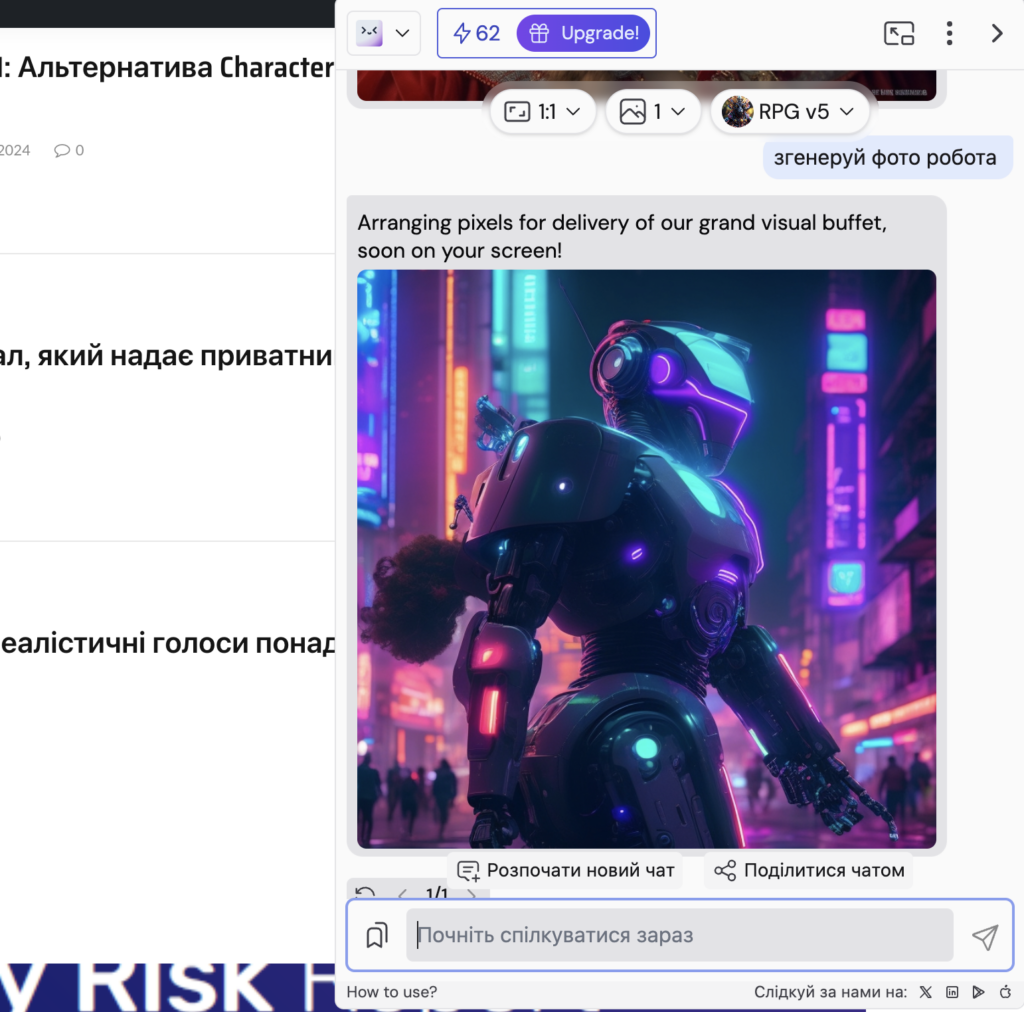Focus the Почніть спілкуватися зараз input field
The image size is (1024, 1012).
679,936
